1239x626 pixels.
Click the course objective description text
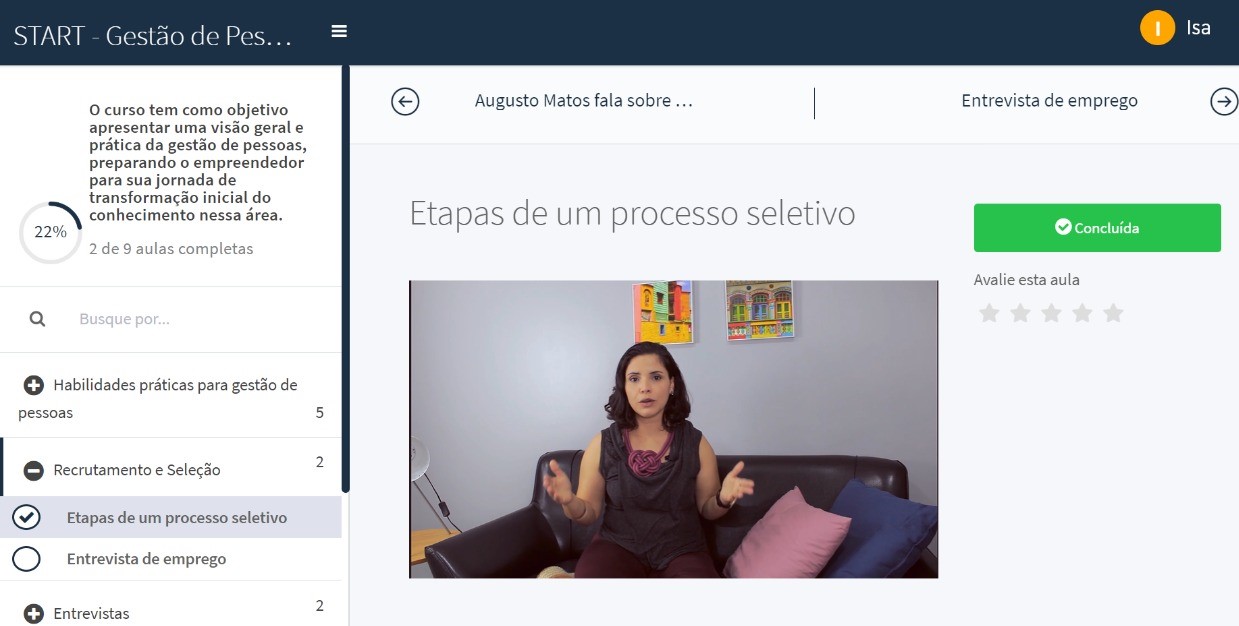click(x=197, y=162)
